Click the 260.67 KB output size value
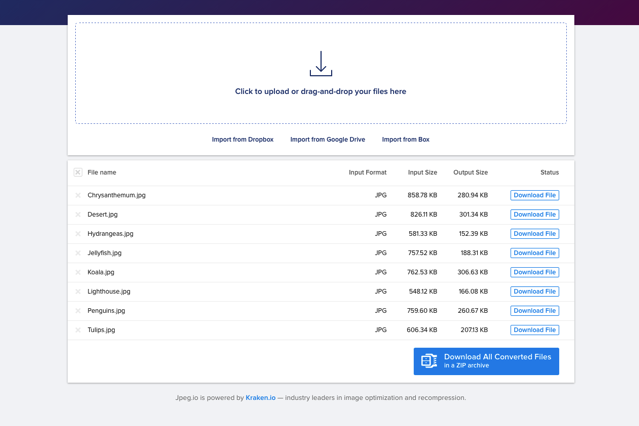 472,311
